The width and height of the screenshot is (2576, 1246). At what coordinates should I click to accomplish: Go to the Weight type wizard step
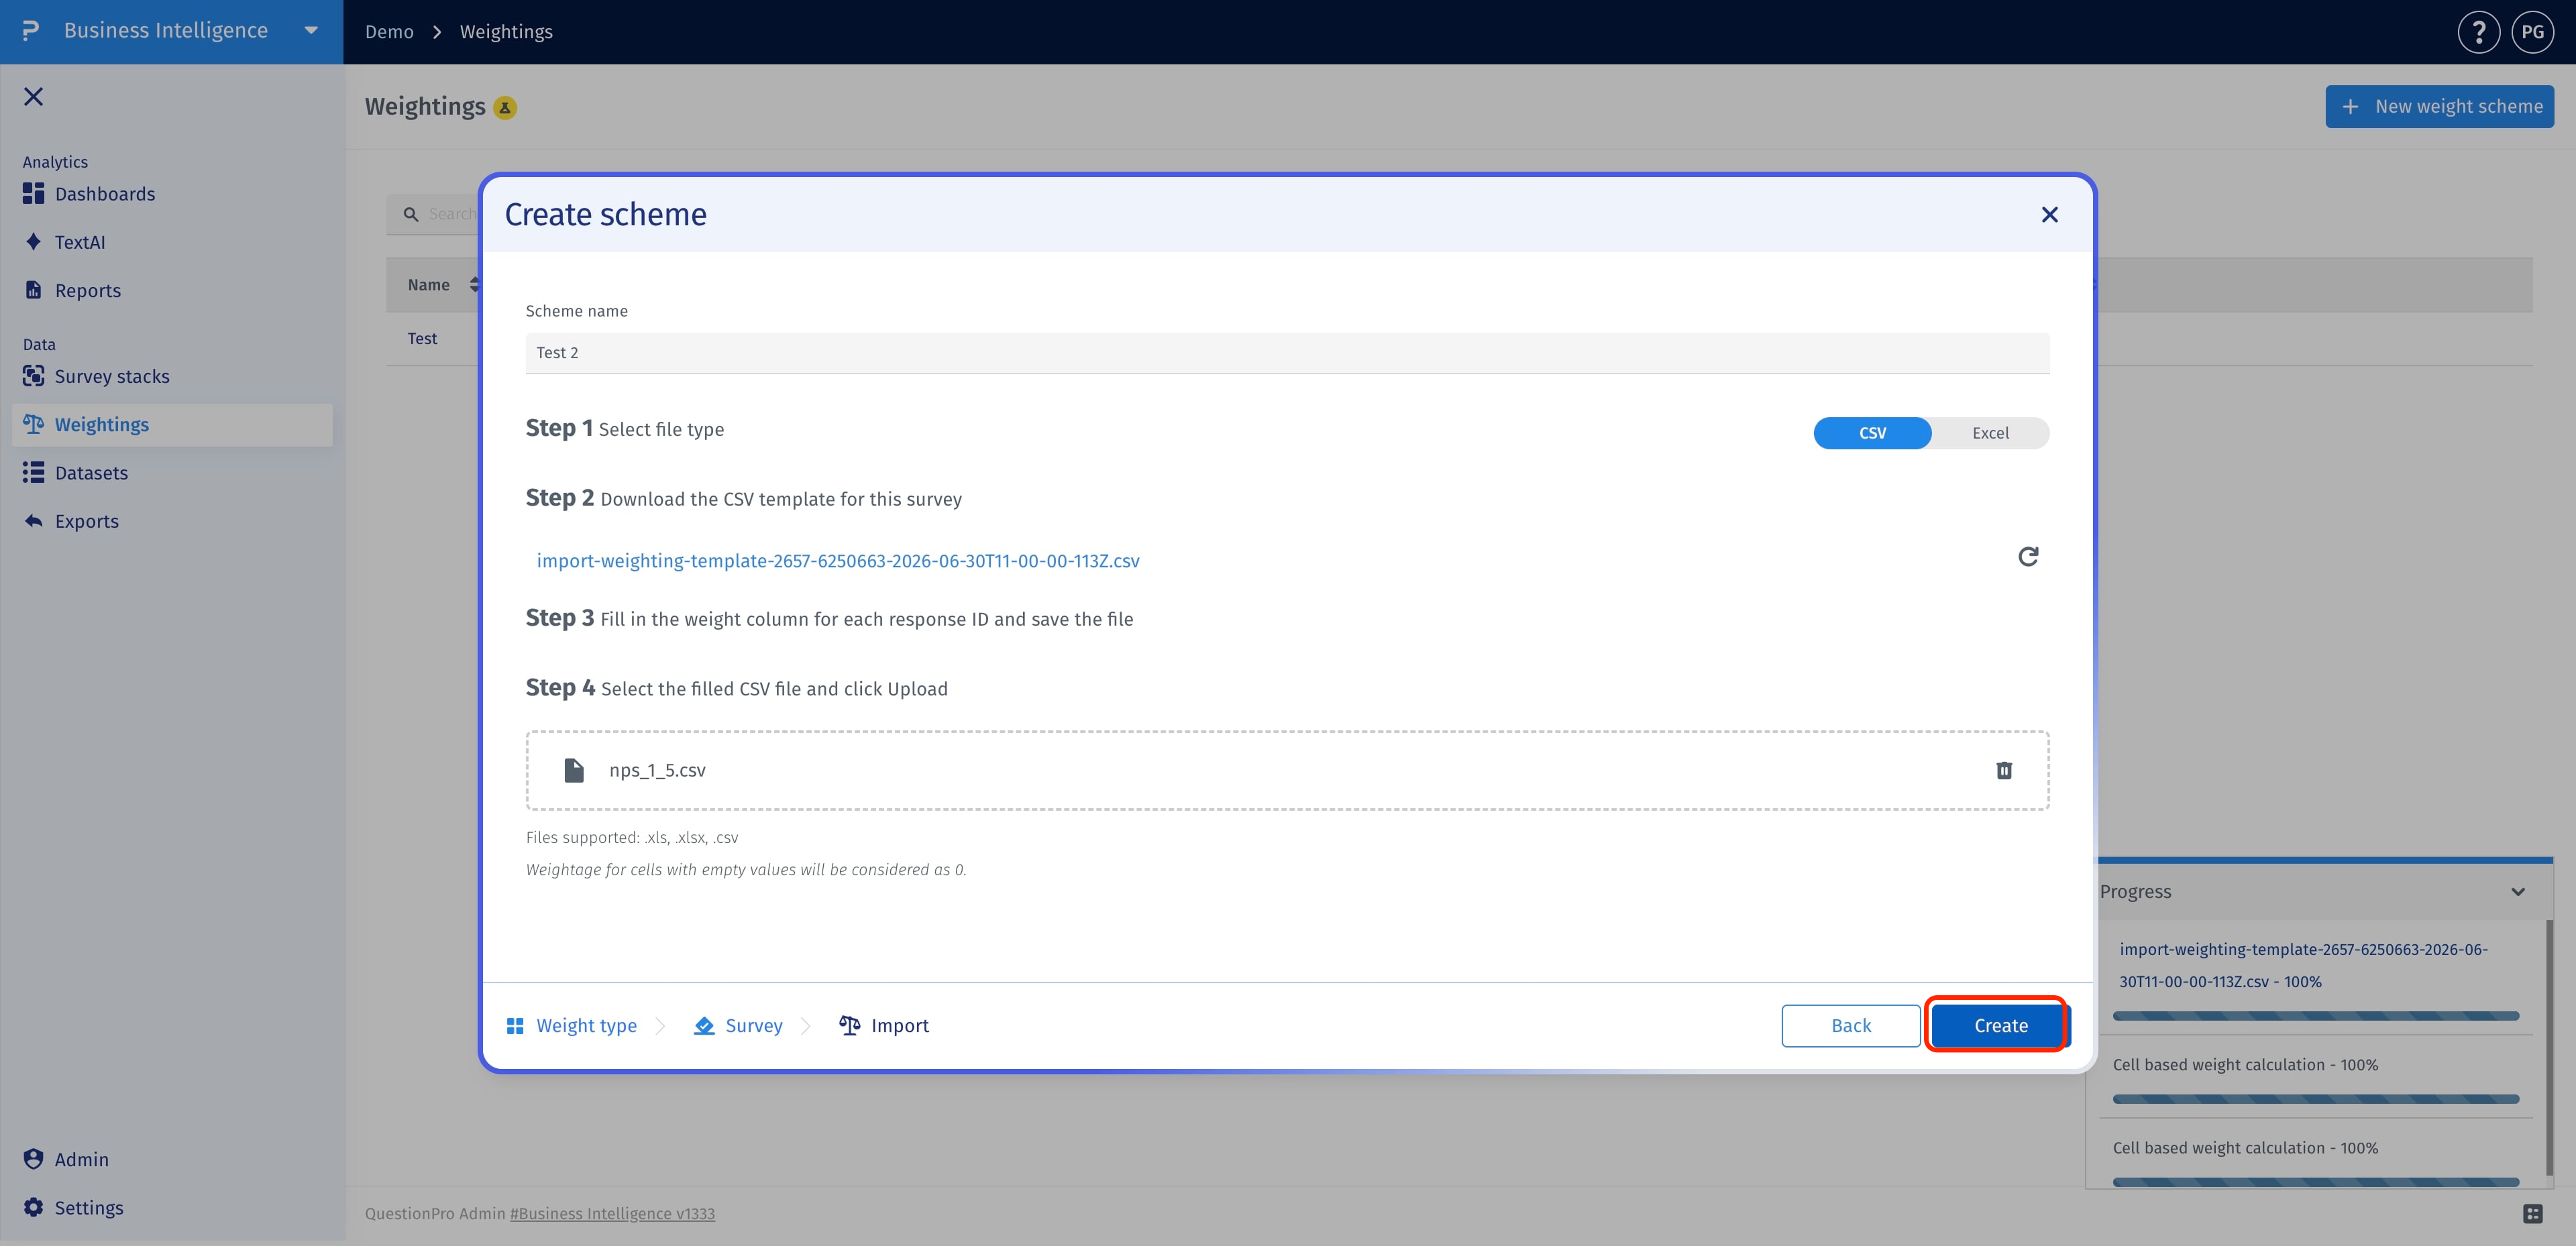click(572, 1025)
